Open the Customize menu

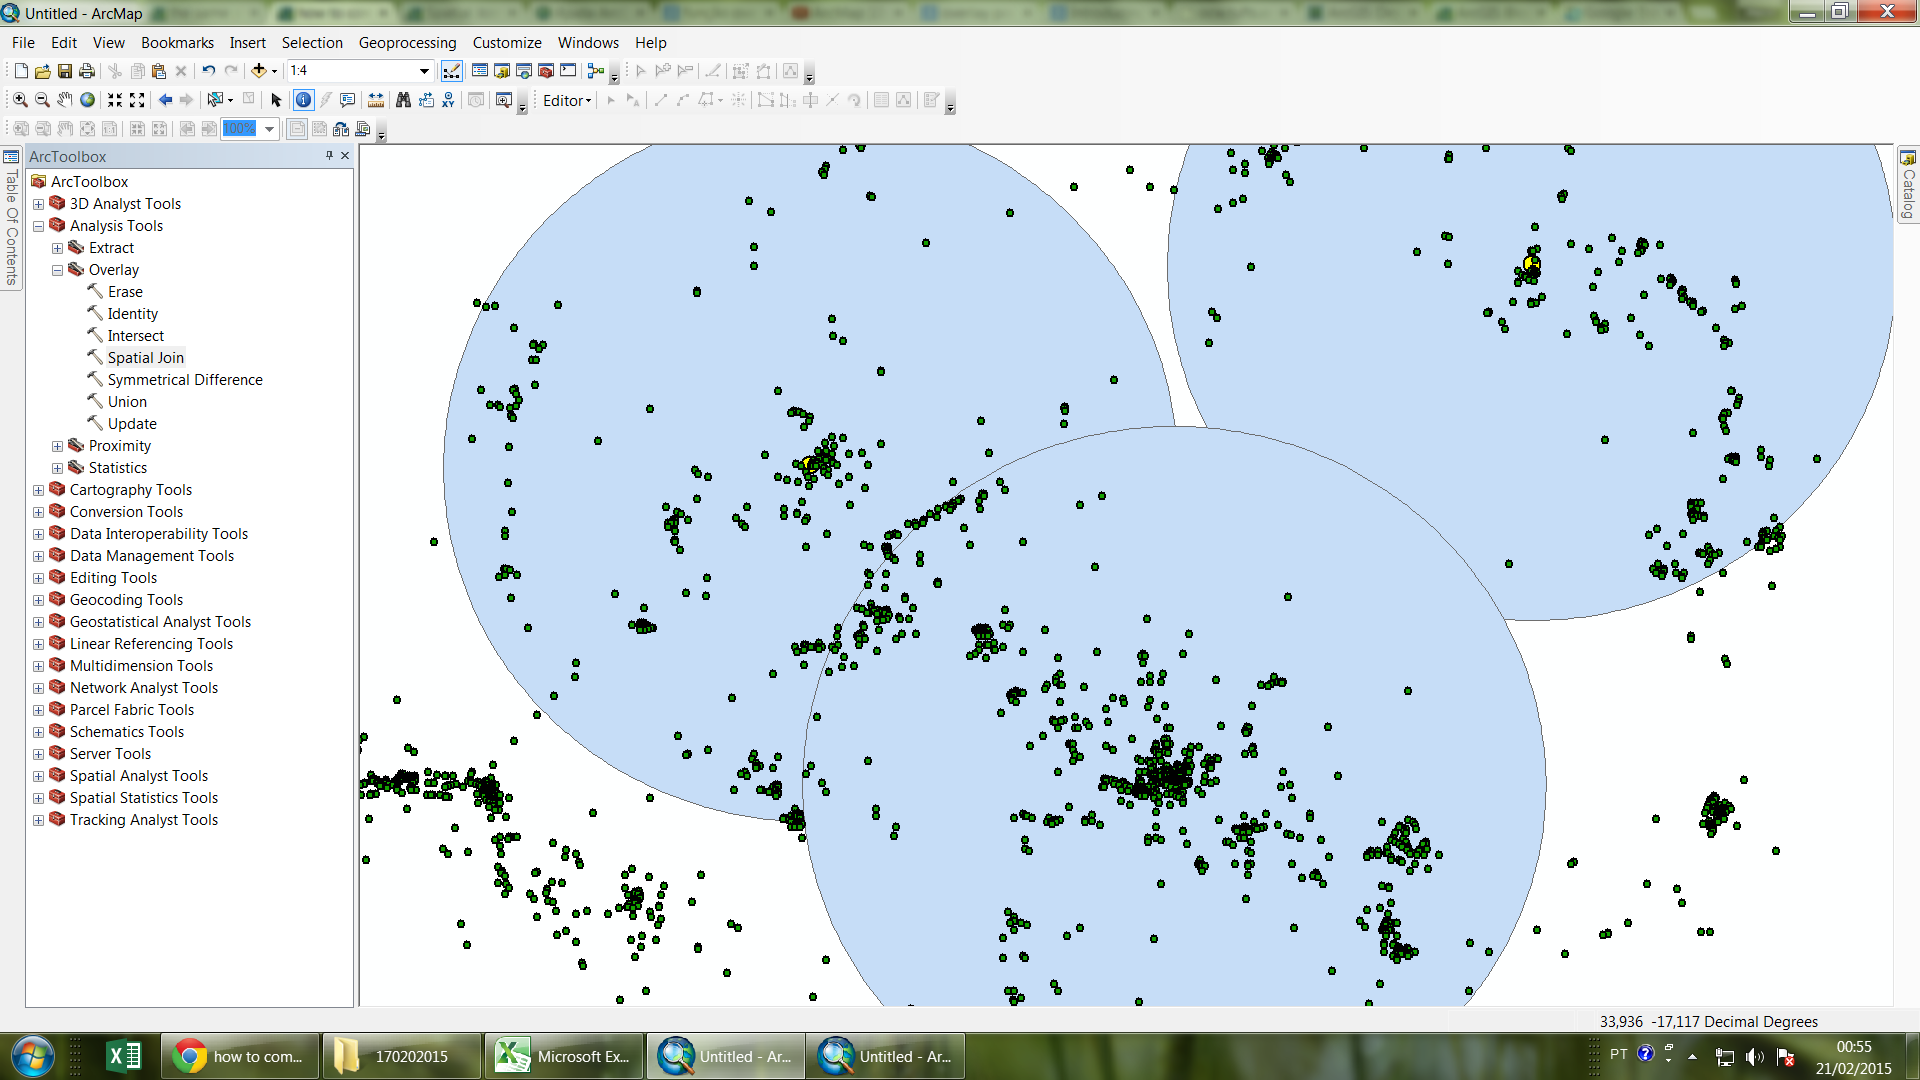(x=507, y=43)
